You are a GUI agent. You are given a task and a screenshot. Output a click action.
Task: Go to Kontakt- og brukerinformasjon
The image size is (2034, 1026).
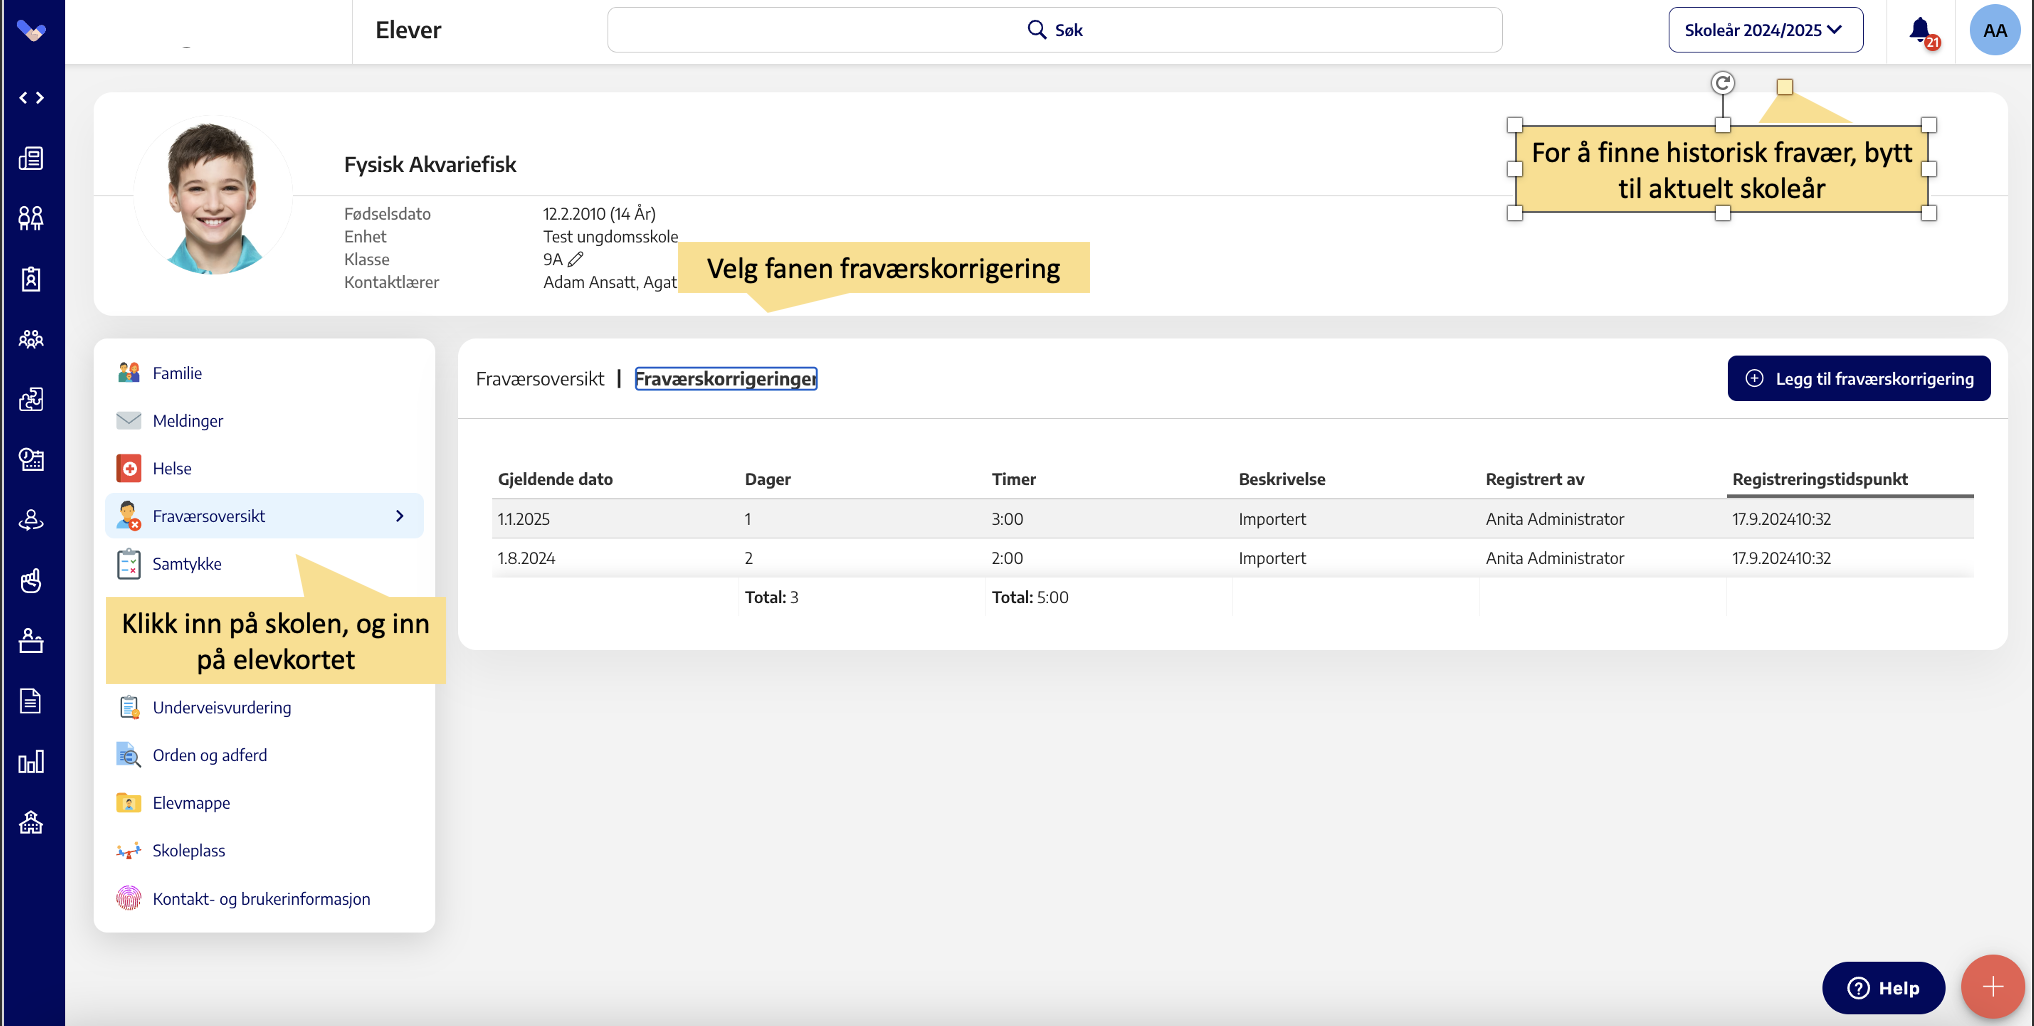pos(261,899)
